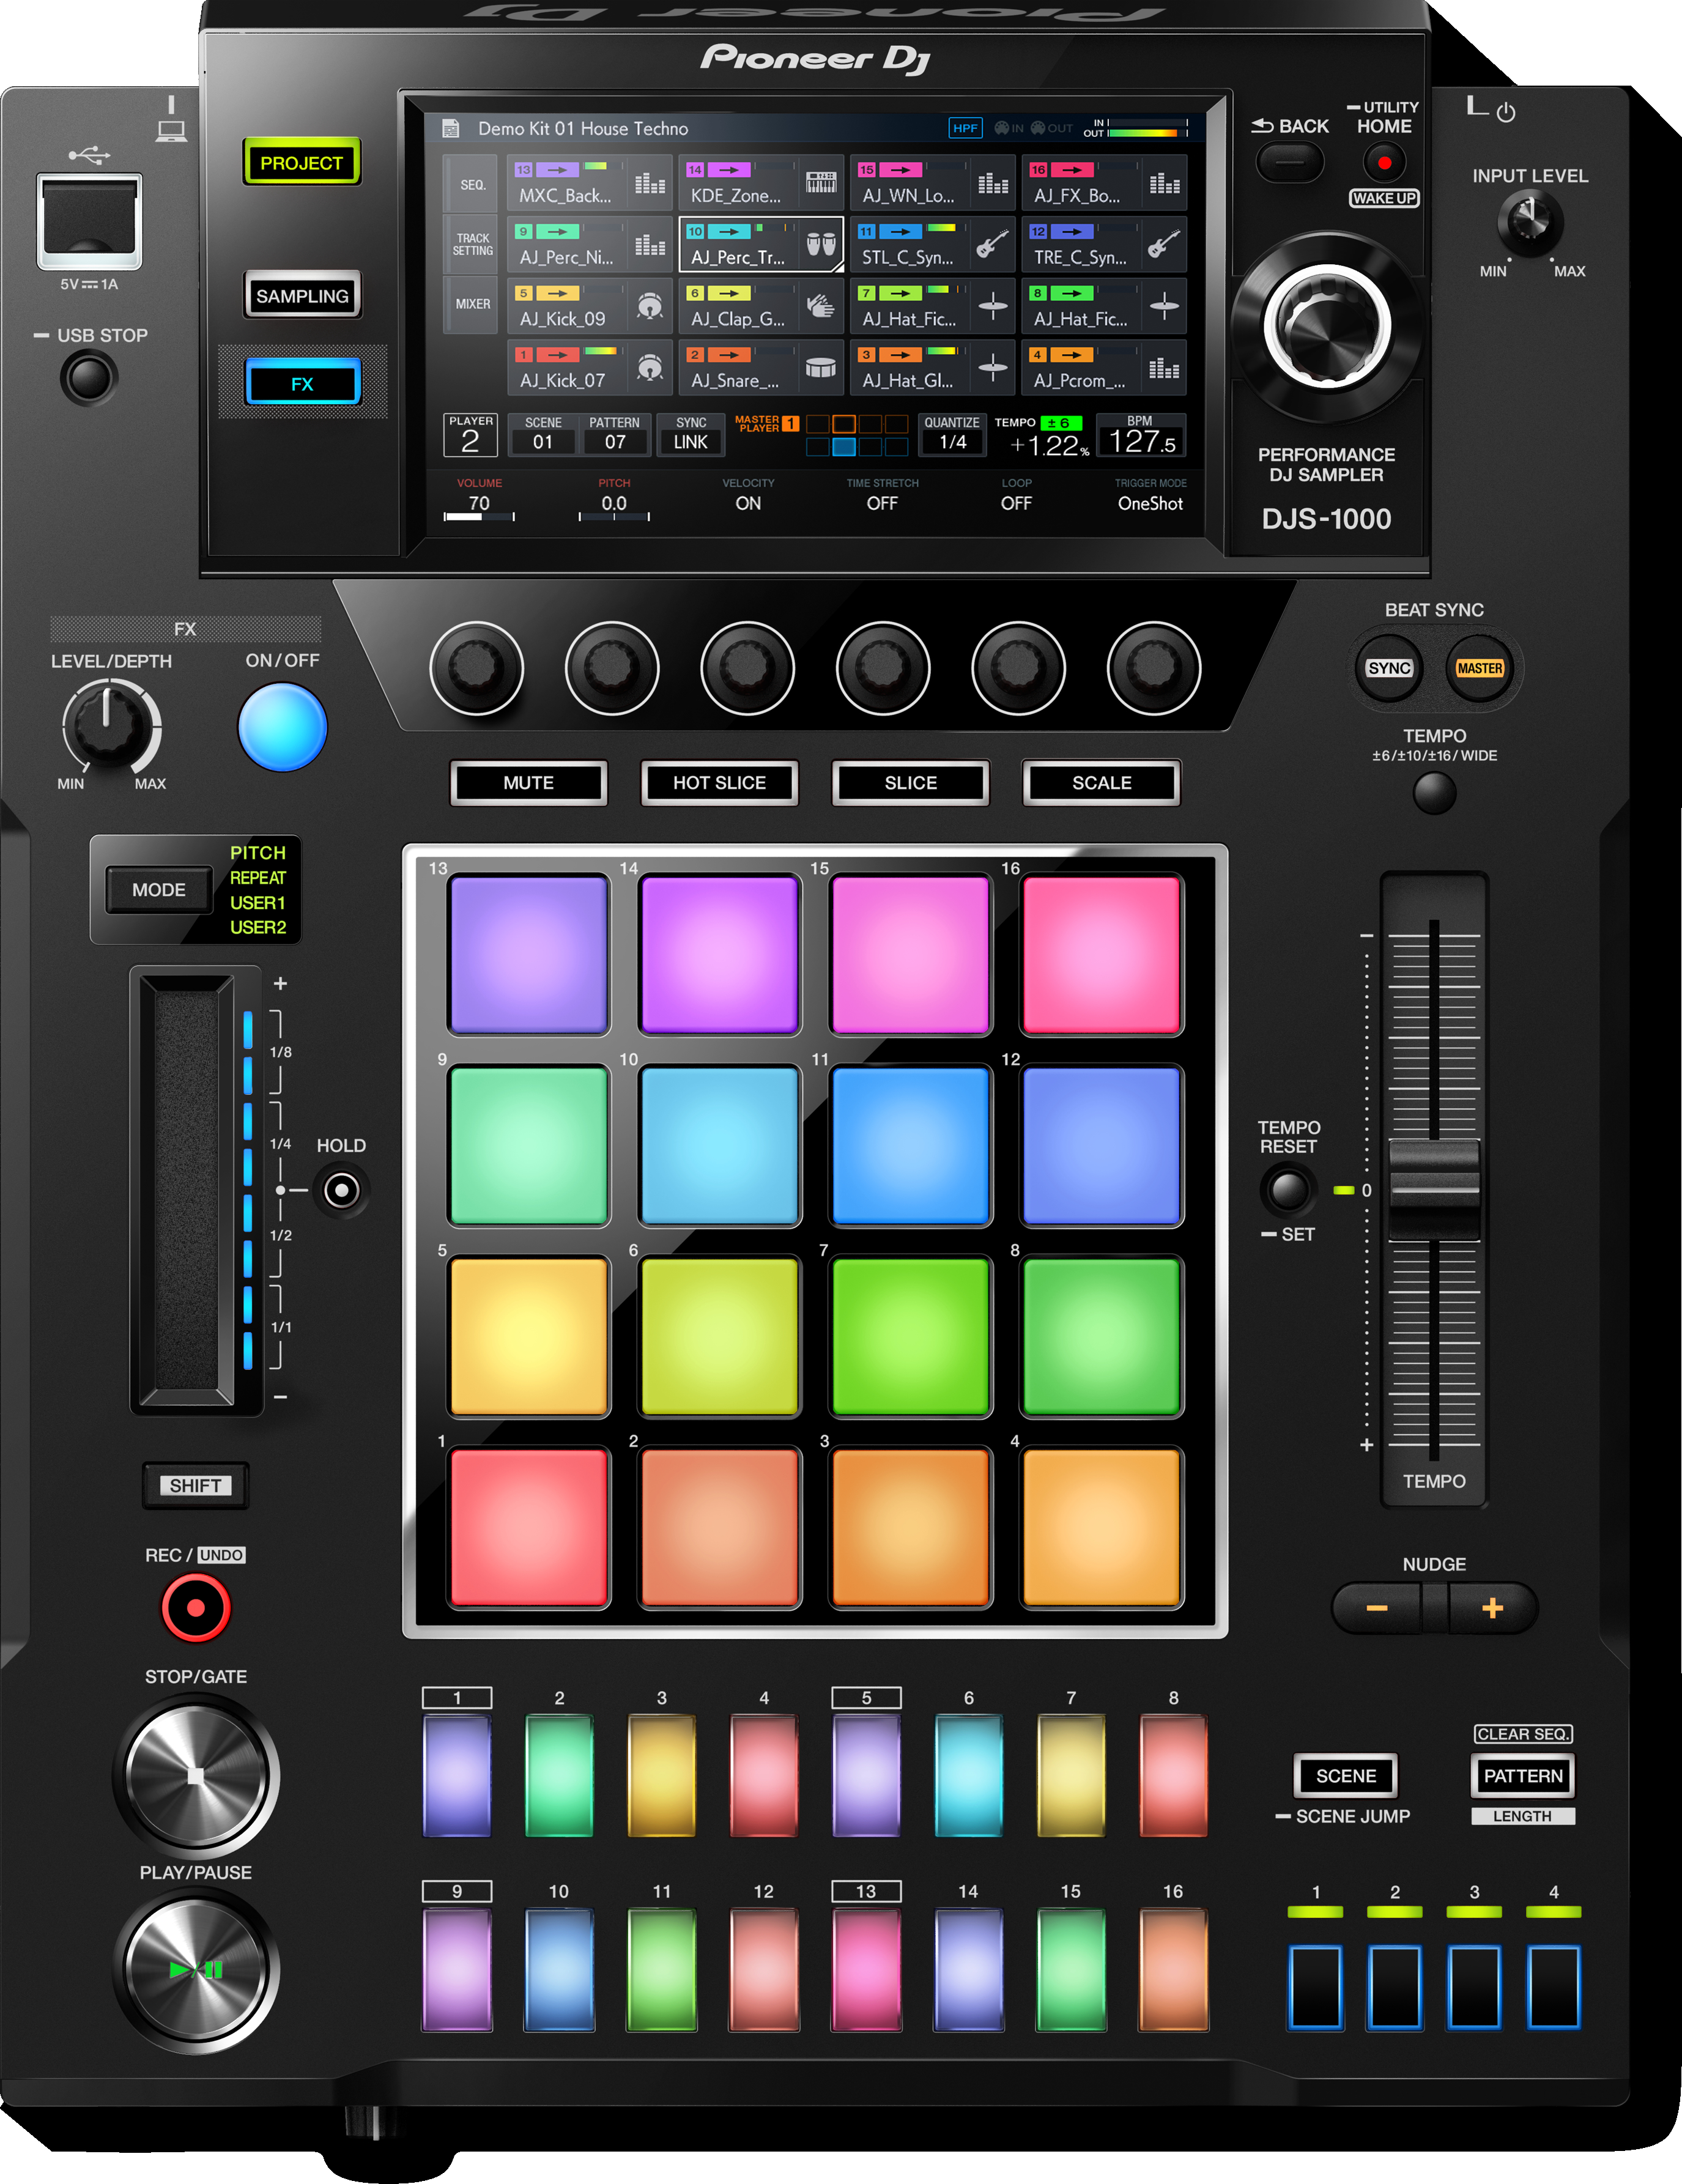Toggle the SLICE mode button
The height and width of the screenshot is (2184, 1682).
tap(911, 783)
